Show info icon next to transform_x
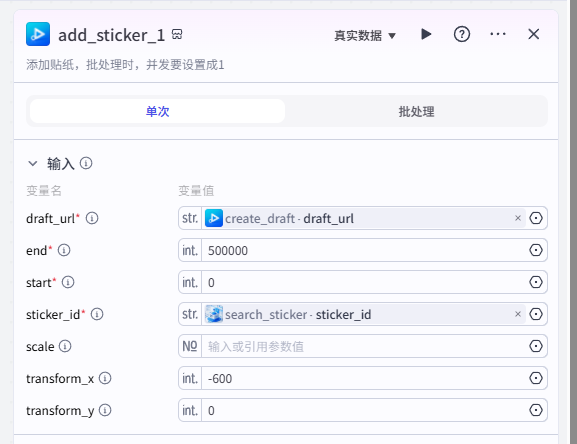Image resolution: width=577 pixels, height=444 pixels. tap(105, 378)
